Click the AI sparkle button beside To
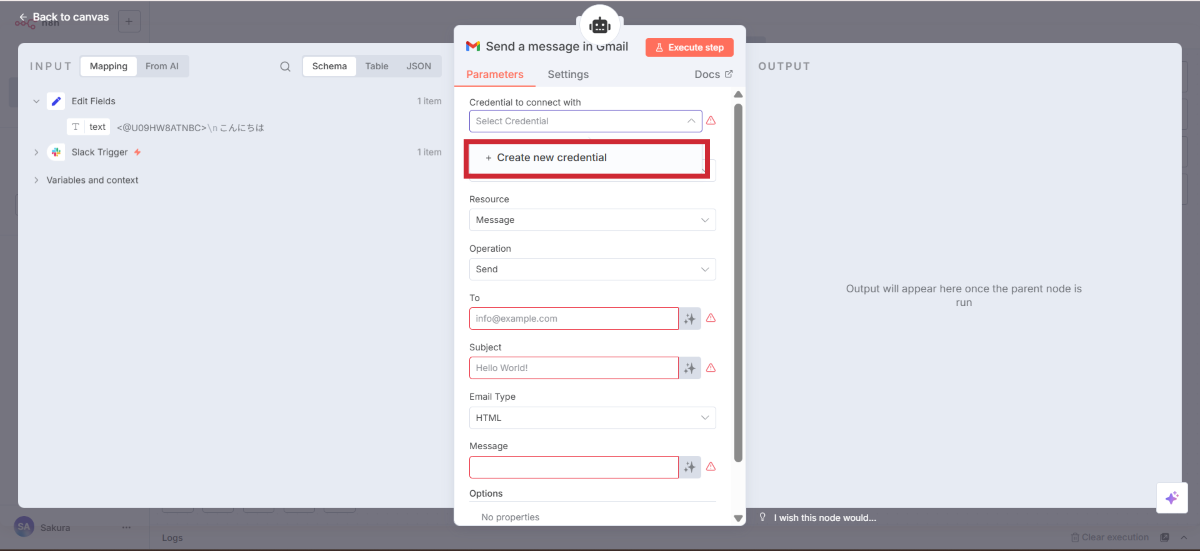Screen dimensions: 1200x551 point(690,318)
